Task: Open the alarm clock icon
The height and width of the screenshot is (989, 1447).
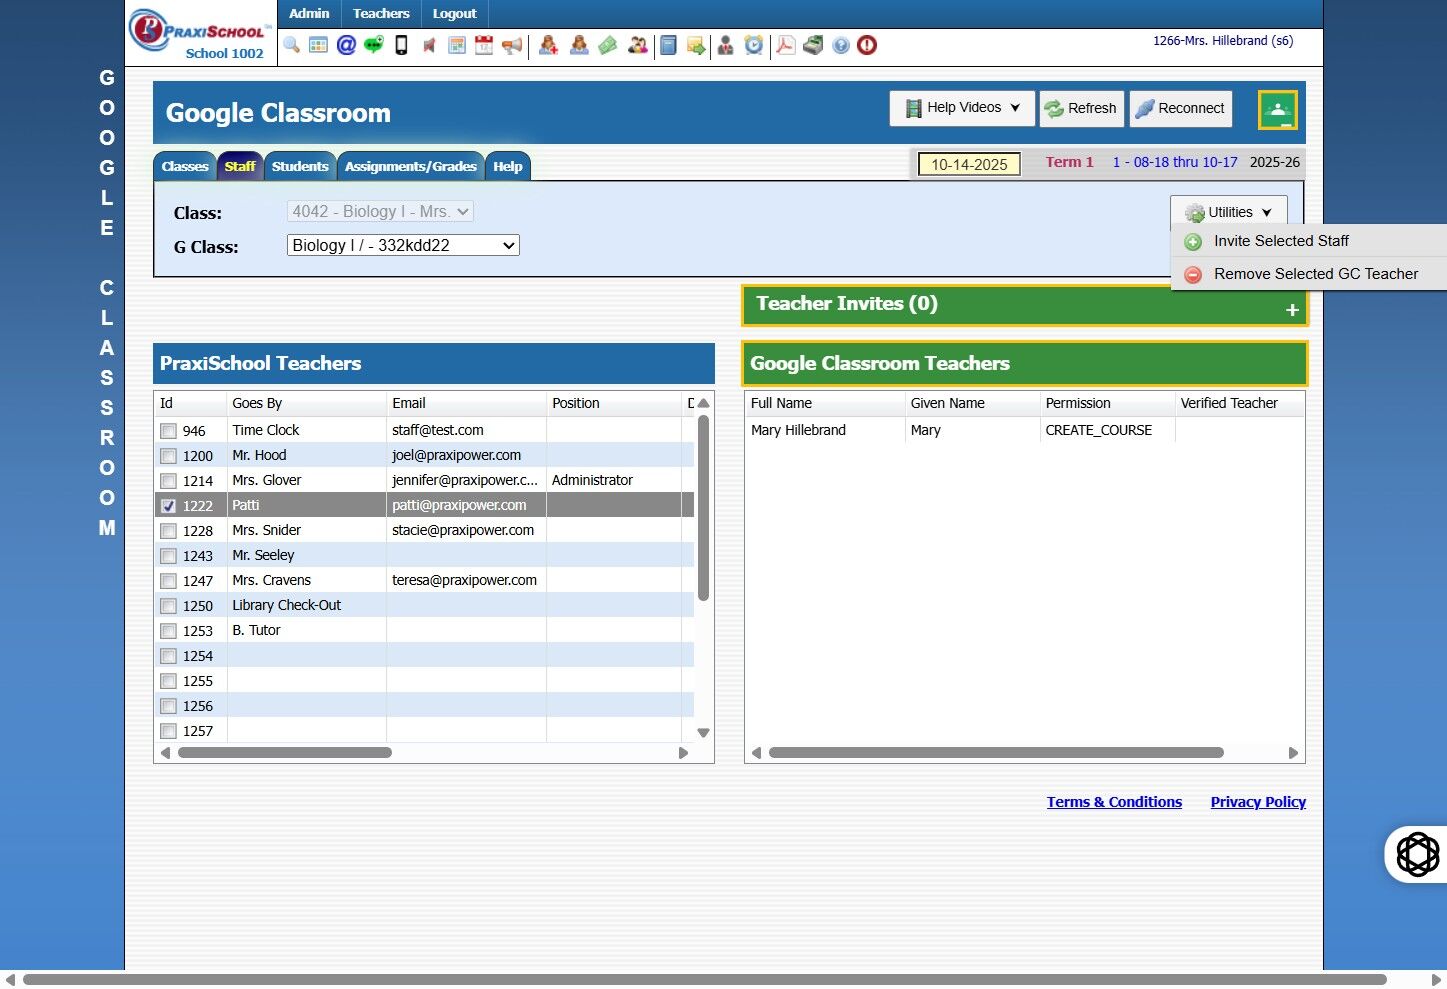Action: tap(754, 45)
